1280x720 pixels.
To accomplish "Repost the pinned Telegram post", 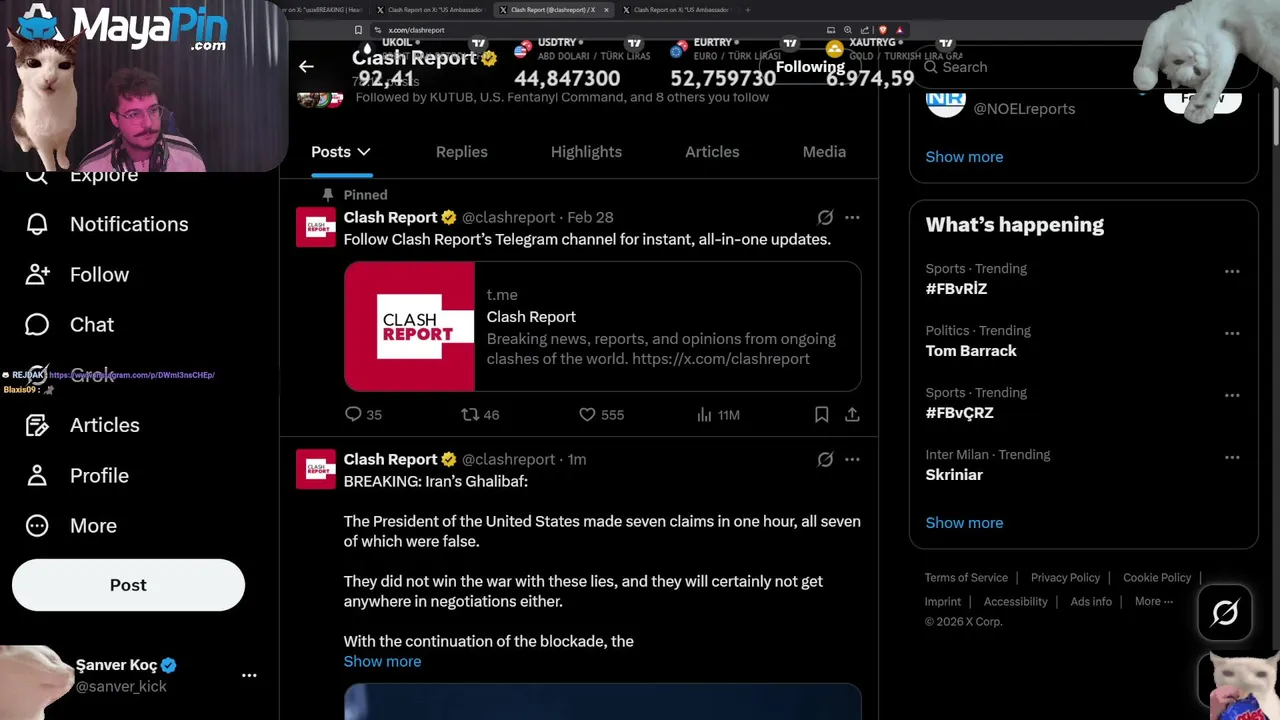I will coord(469,414).
